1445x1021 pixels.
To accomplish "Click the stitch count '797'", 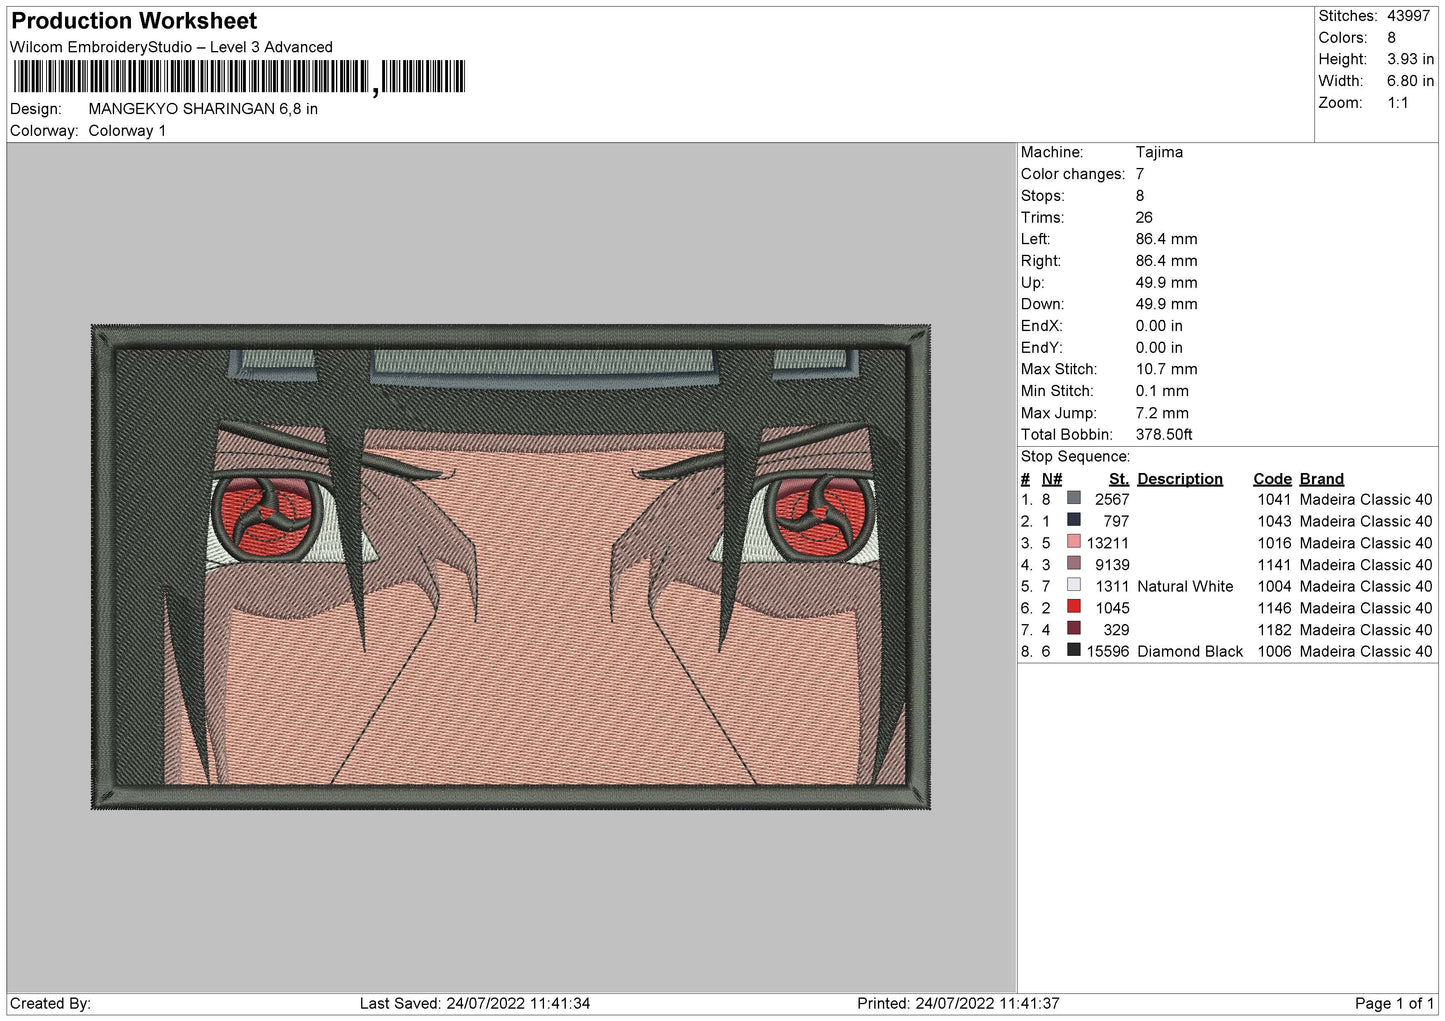I will [1116, 521].
